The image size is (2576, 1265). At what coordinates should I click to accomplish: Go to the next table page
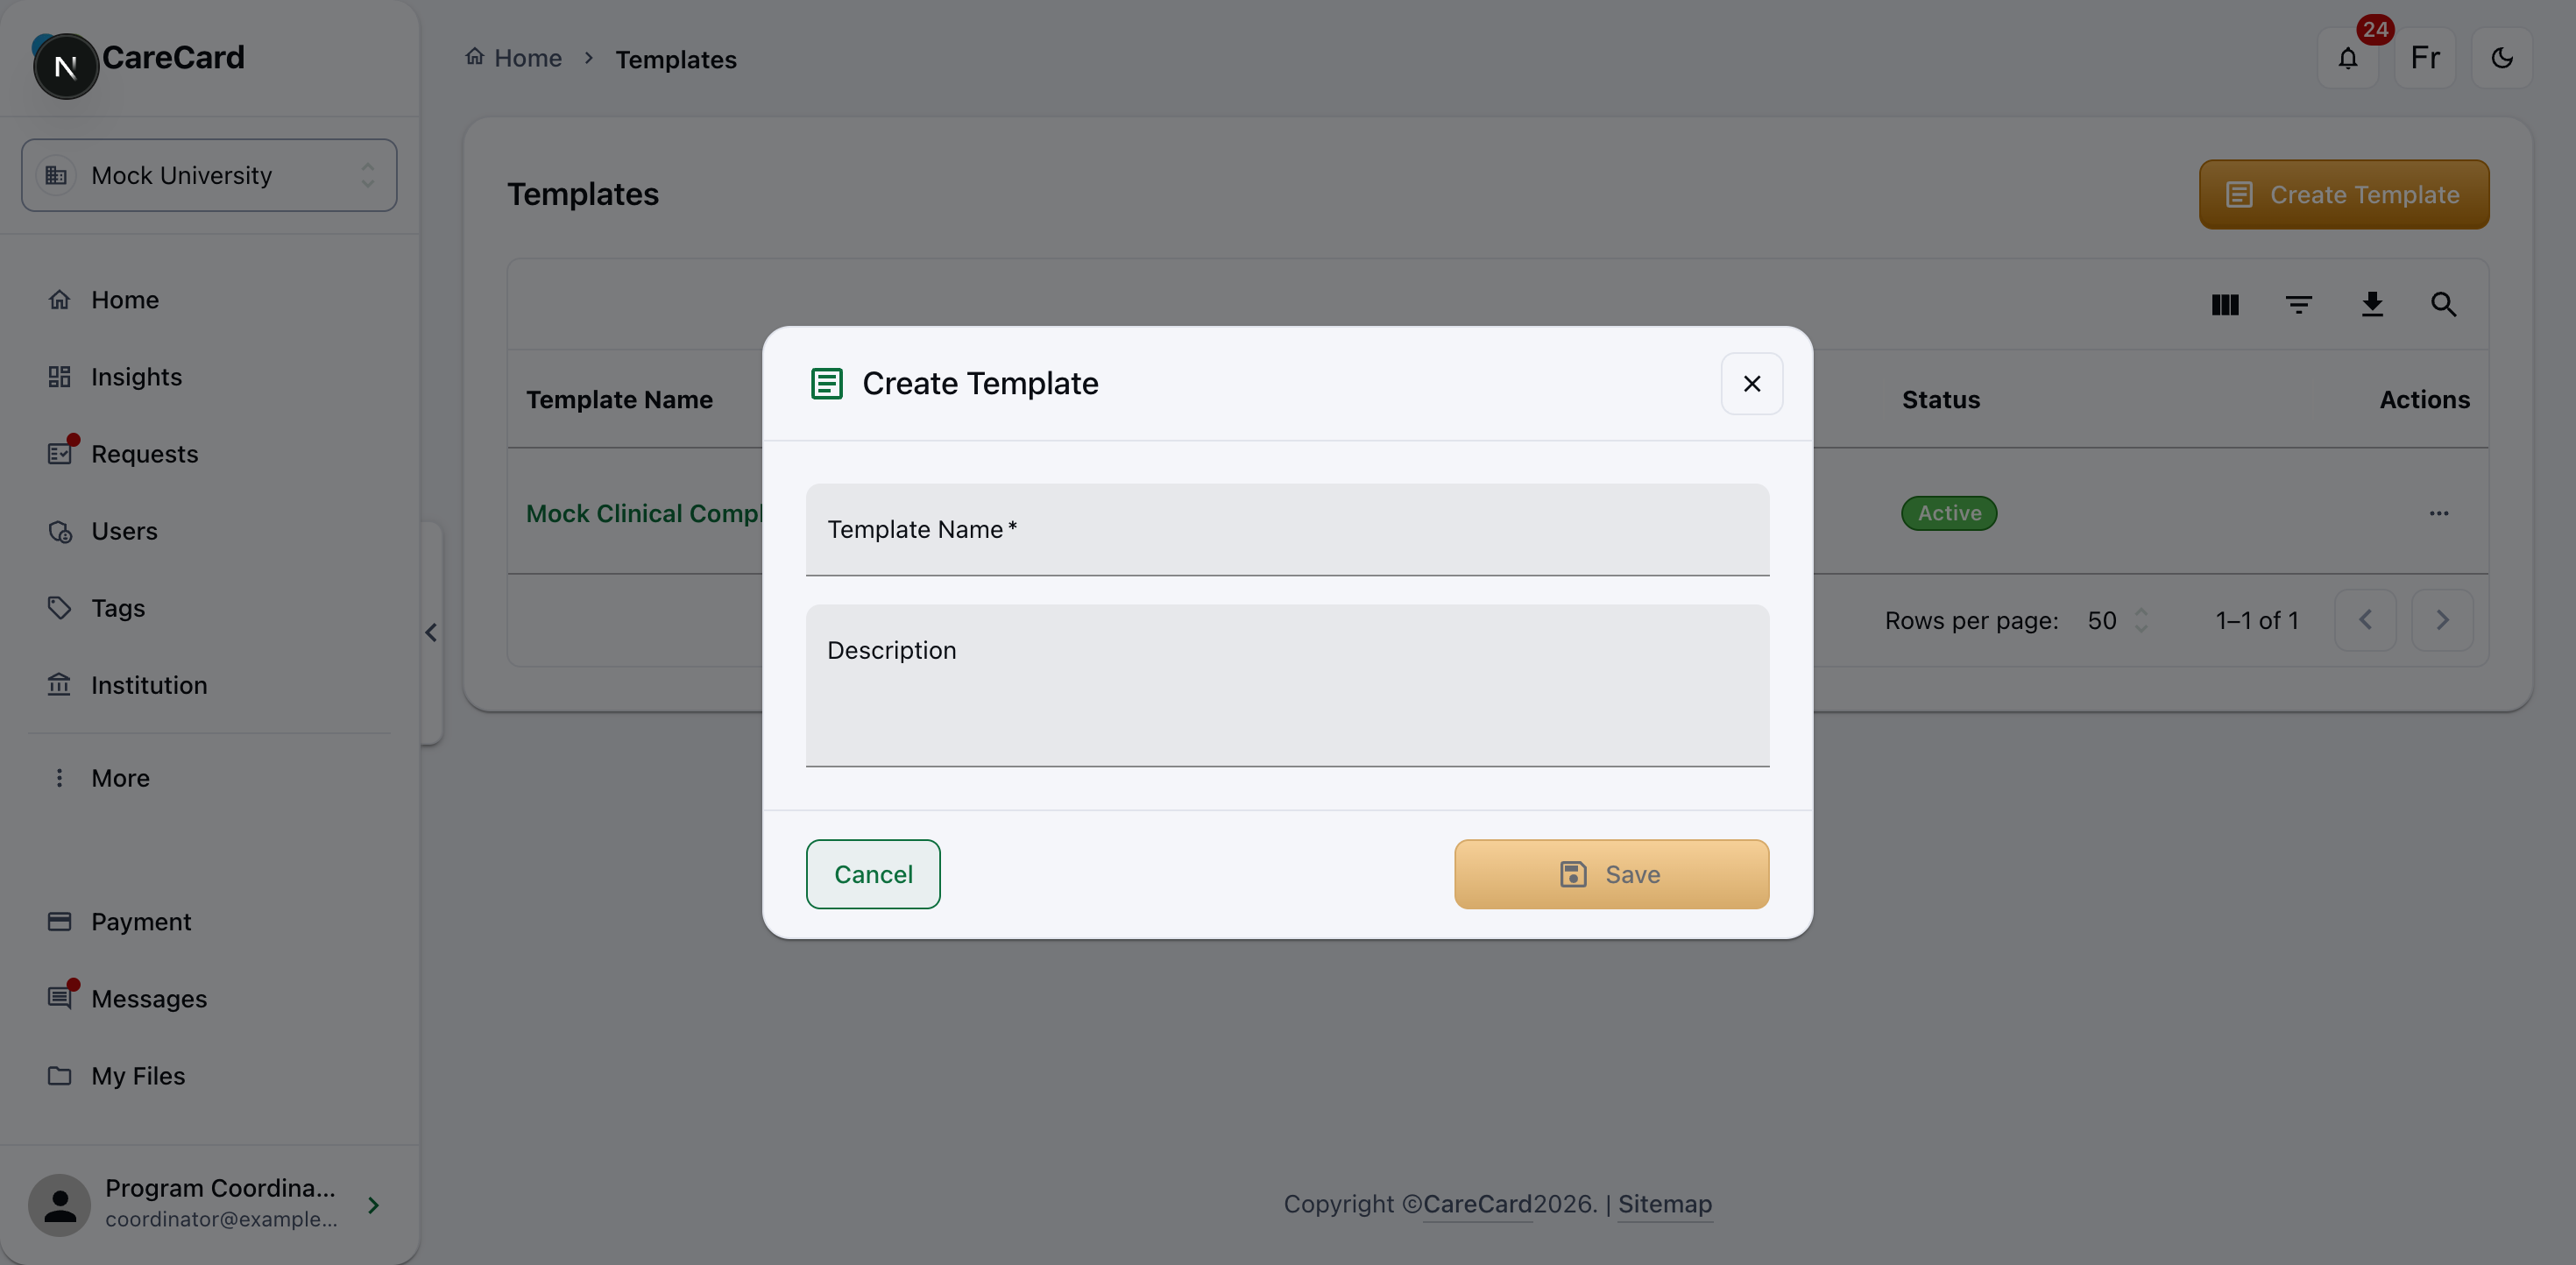2441,621
